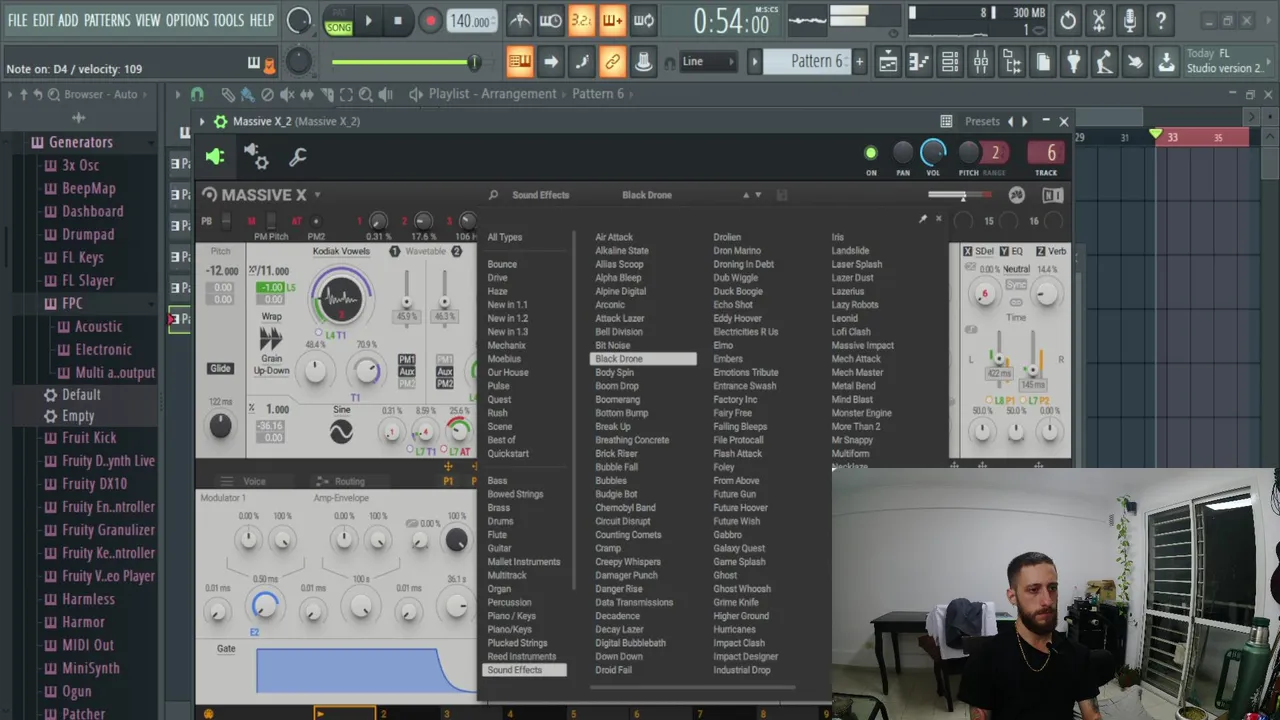Open the PATTERNS menu
This screenshot has height=720, width=1280.
106,20
